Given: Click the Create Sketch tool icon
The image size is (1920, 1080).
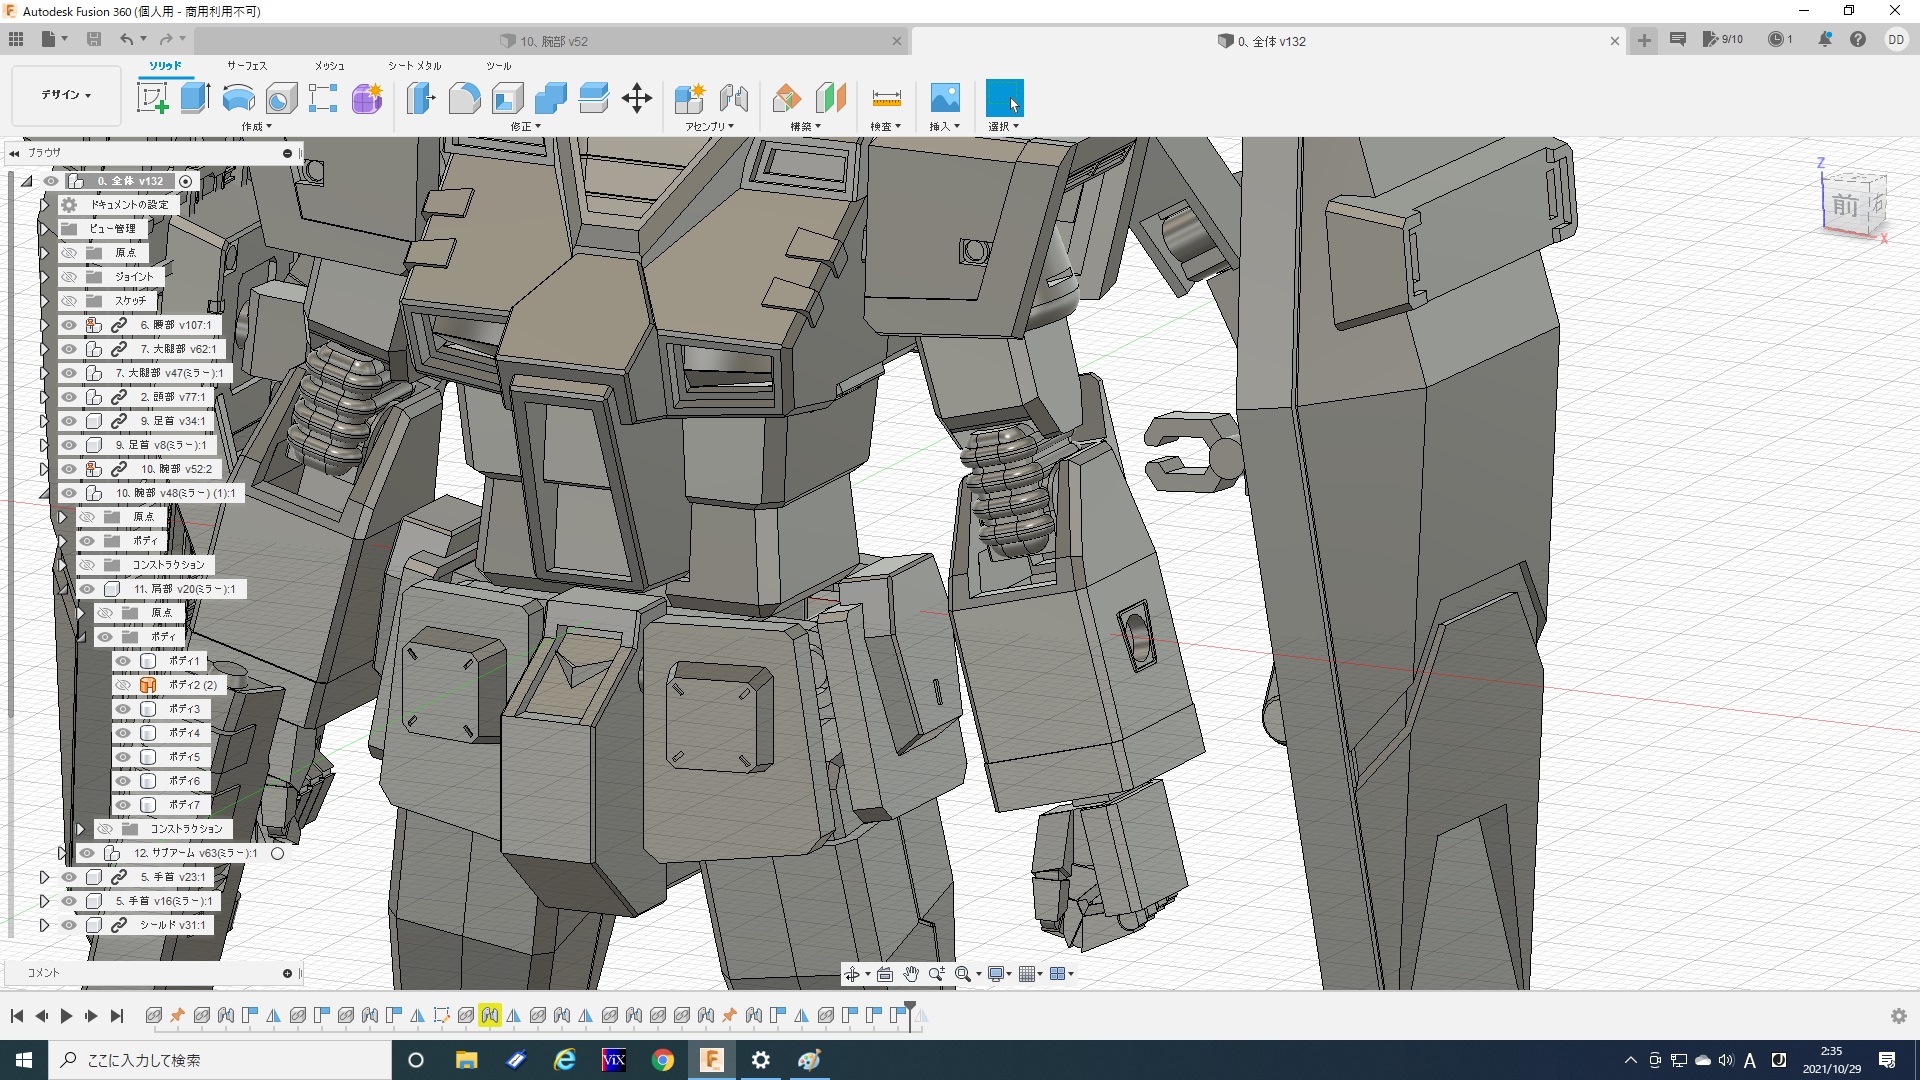Looking at the screenshot, I should [152, 98].
